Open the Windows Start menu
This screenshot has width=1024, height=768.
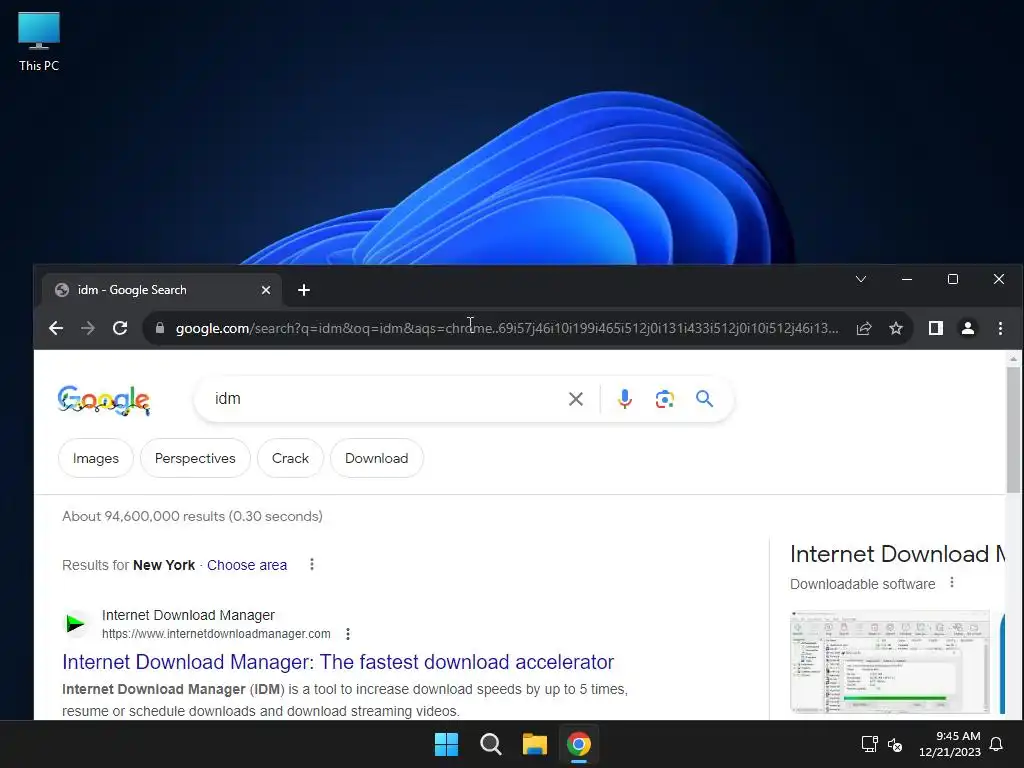coord(447,744)
